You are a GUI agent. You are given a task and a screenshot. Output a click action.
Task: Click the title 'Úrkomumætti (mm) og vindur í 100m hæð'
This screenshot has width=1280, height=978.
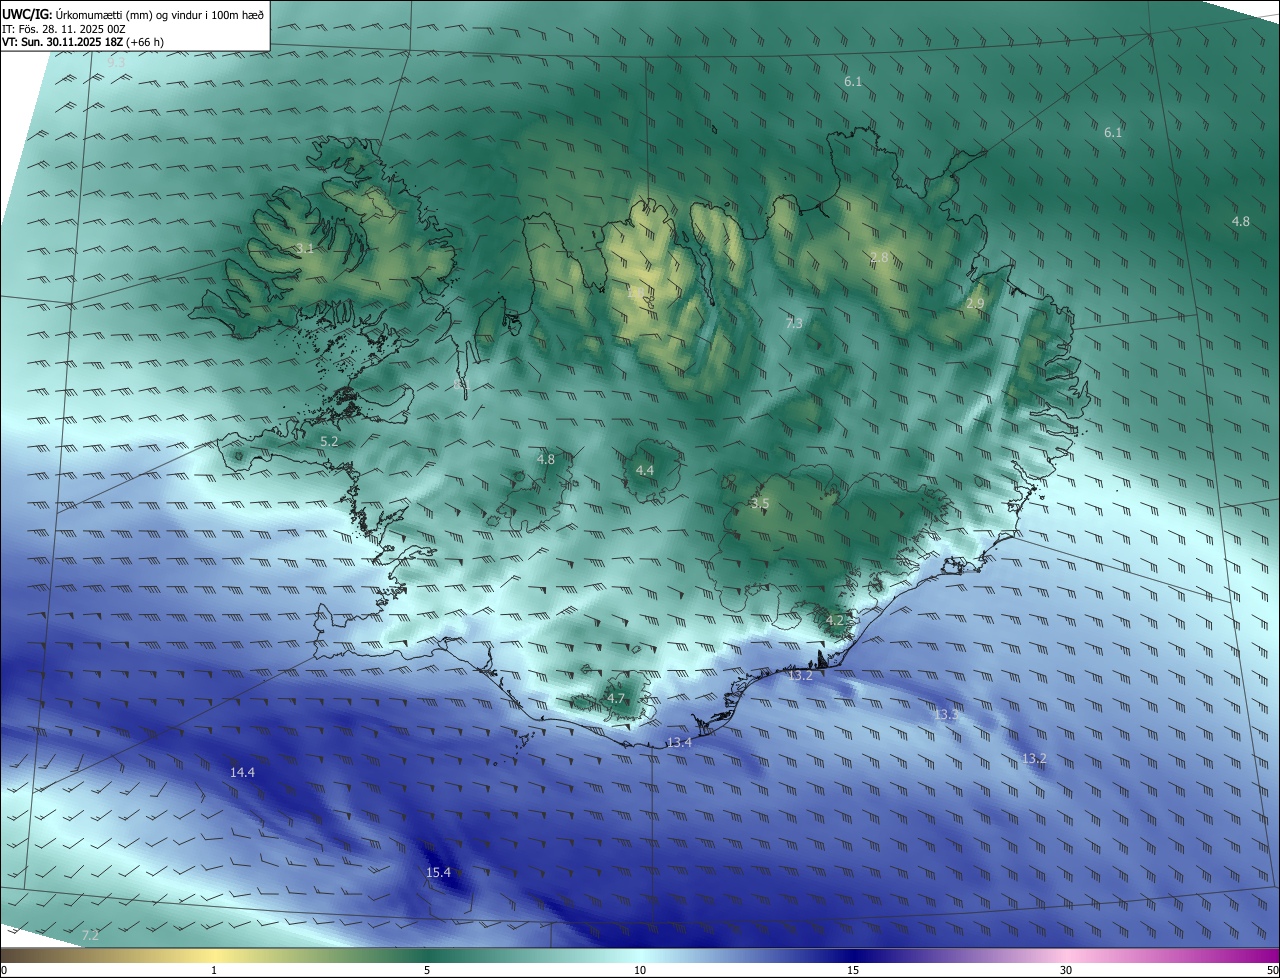pyautogui.click(x=160, y=14)
